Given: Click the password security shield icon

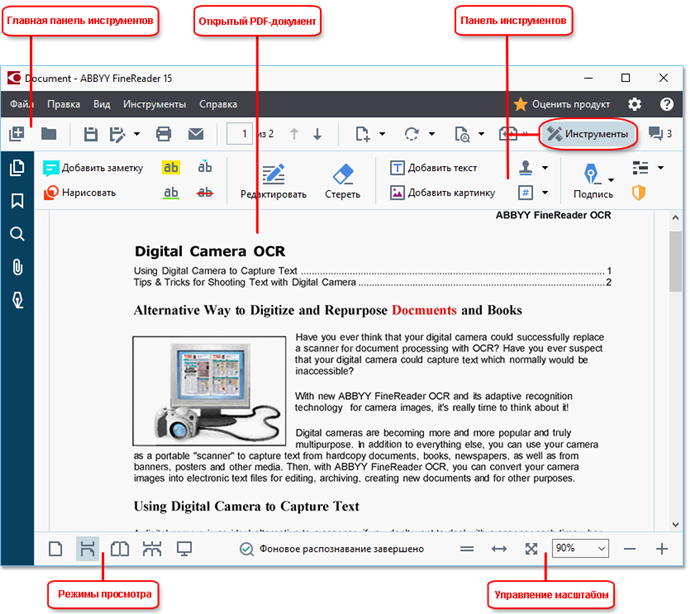Looking at the screenshot, I should pyautogui.click(x=639, y=192).
